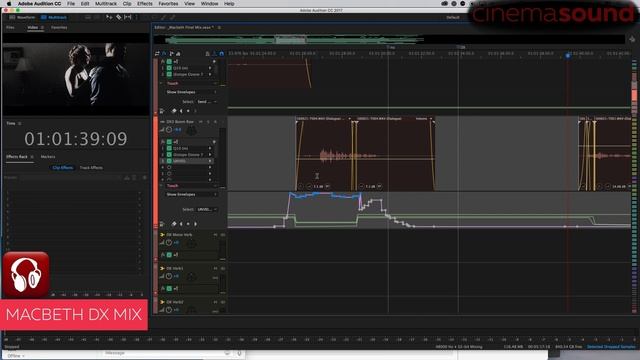
Task: Open the Edit menu
Action: (85, 4)
